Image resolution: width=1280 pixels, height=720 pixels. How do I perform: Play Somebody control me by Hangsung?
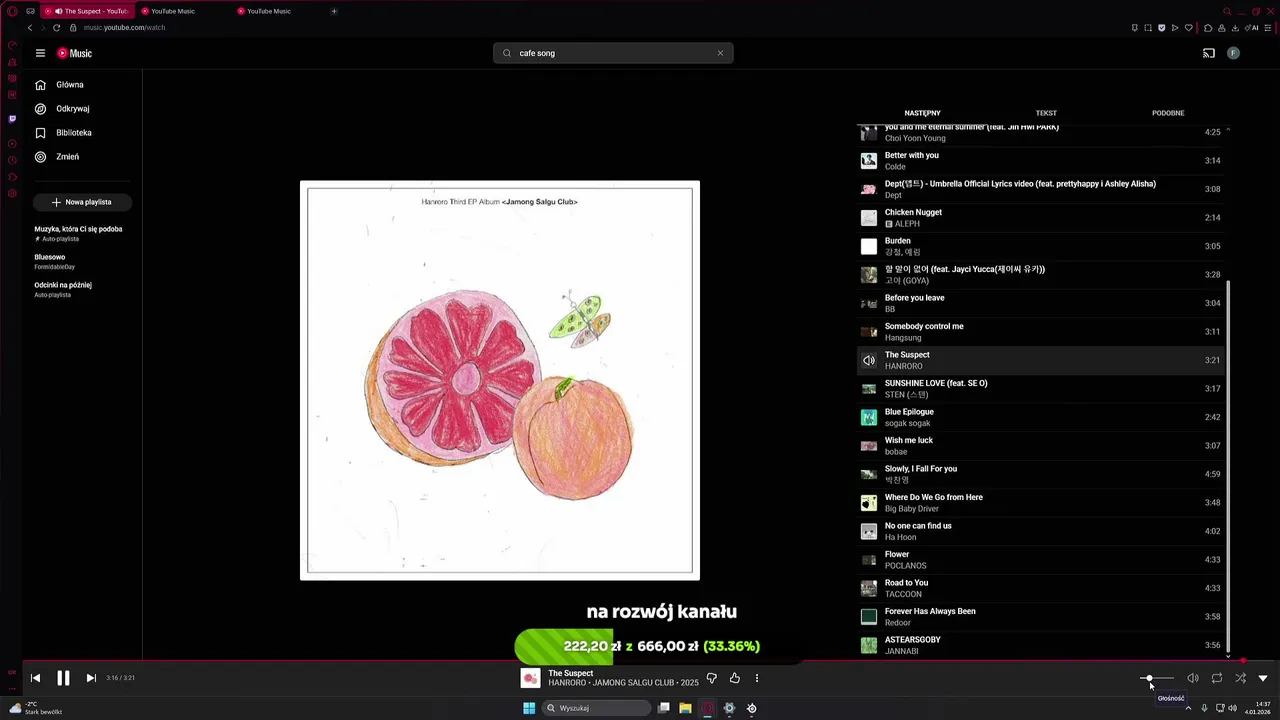pyautogui.click(x=1041, y=332)
